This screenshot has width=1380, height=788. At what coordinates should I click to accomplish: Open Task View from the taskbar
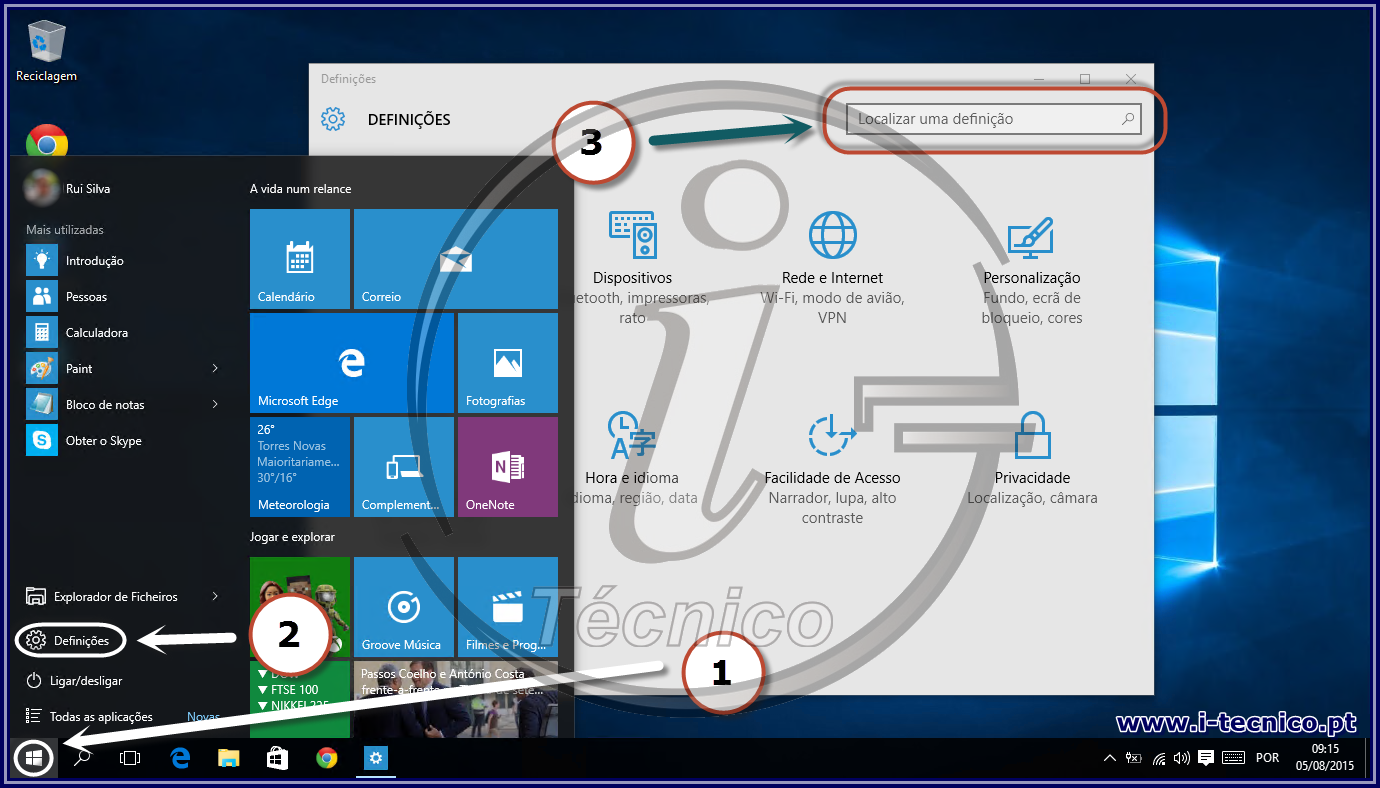tap(130, 758)
